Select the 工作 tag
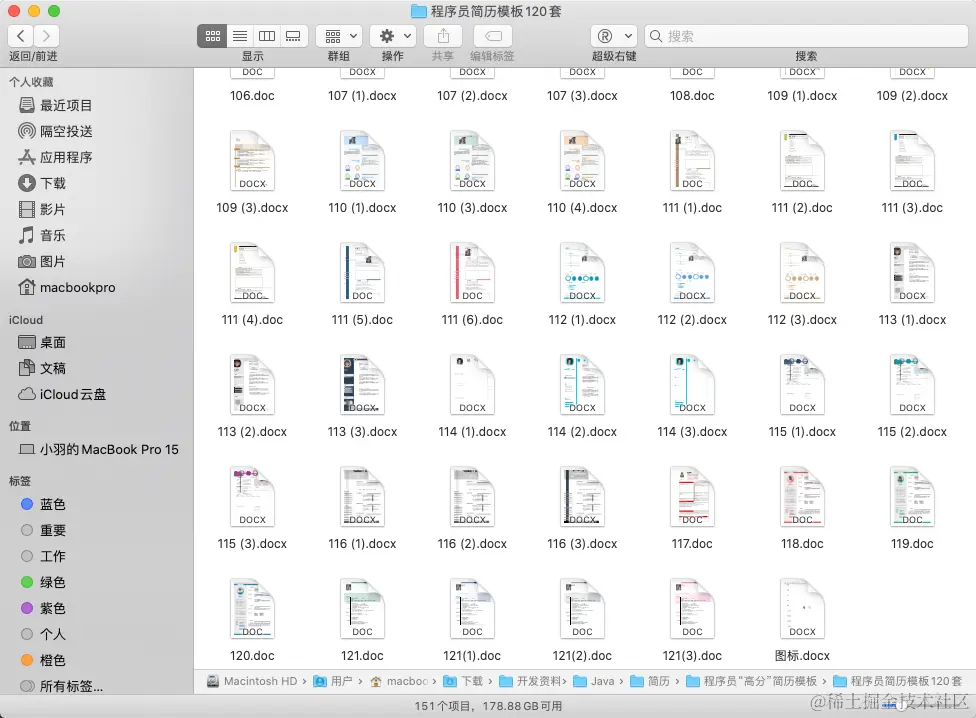The width and height of the screenshot is (976, 718). tap(43, 556)
